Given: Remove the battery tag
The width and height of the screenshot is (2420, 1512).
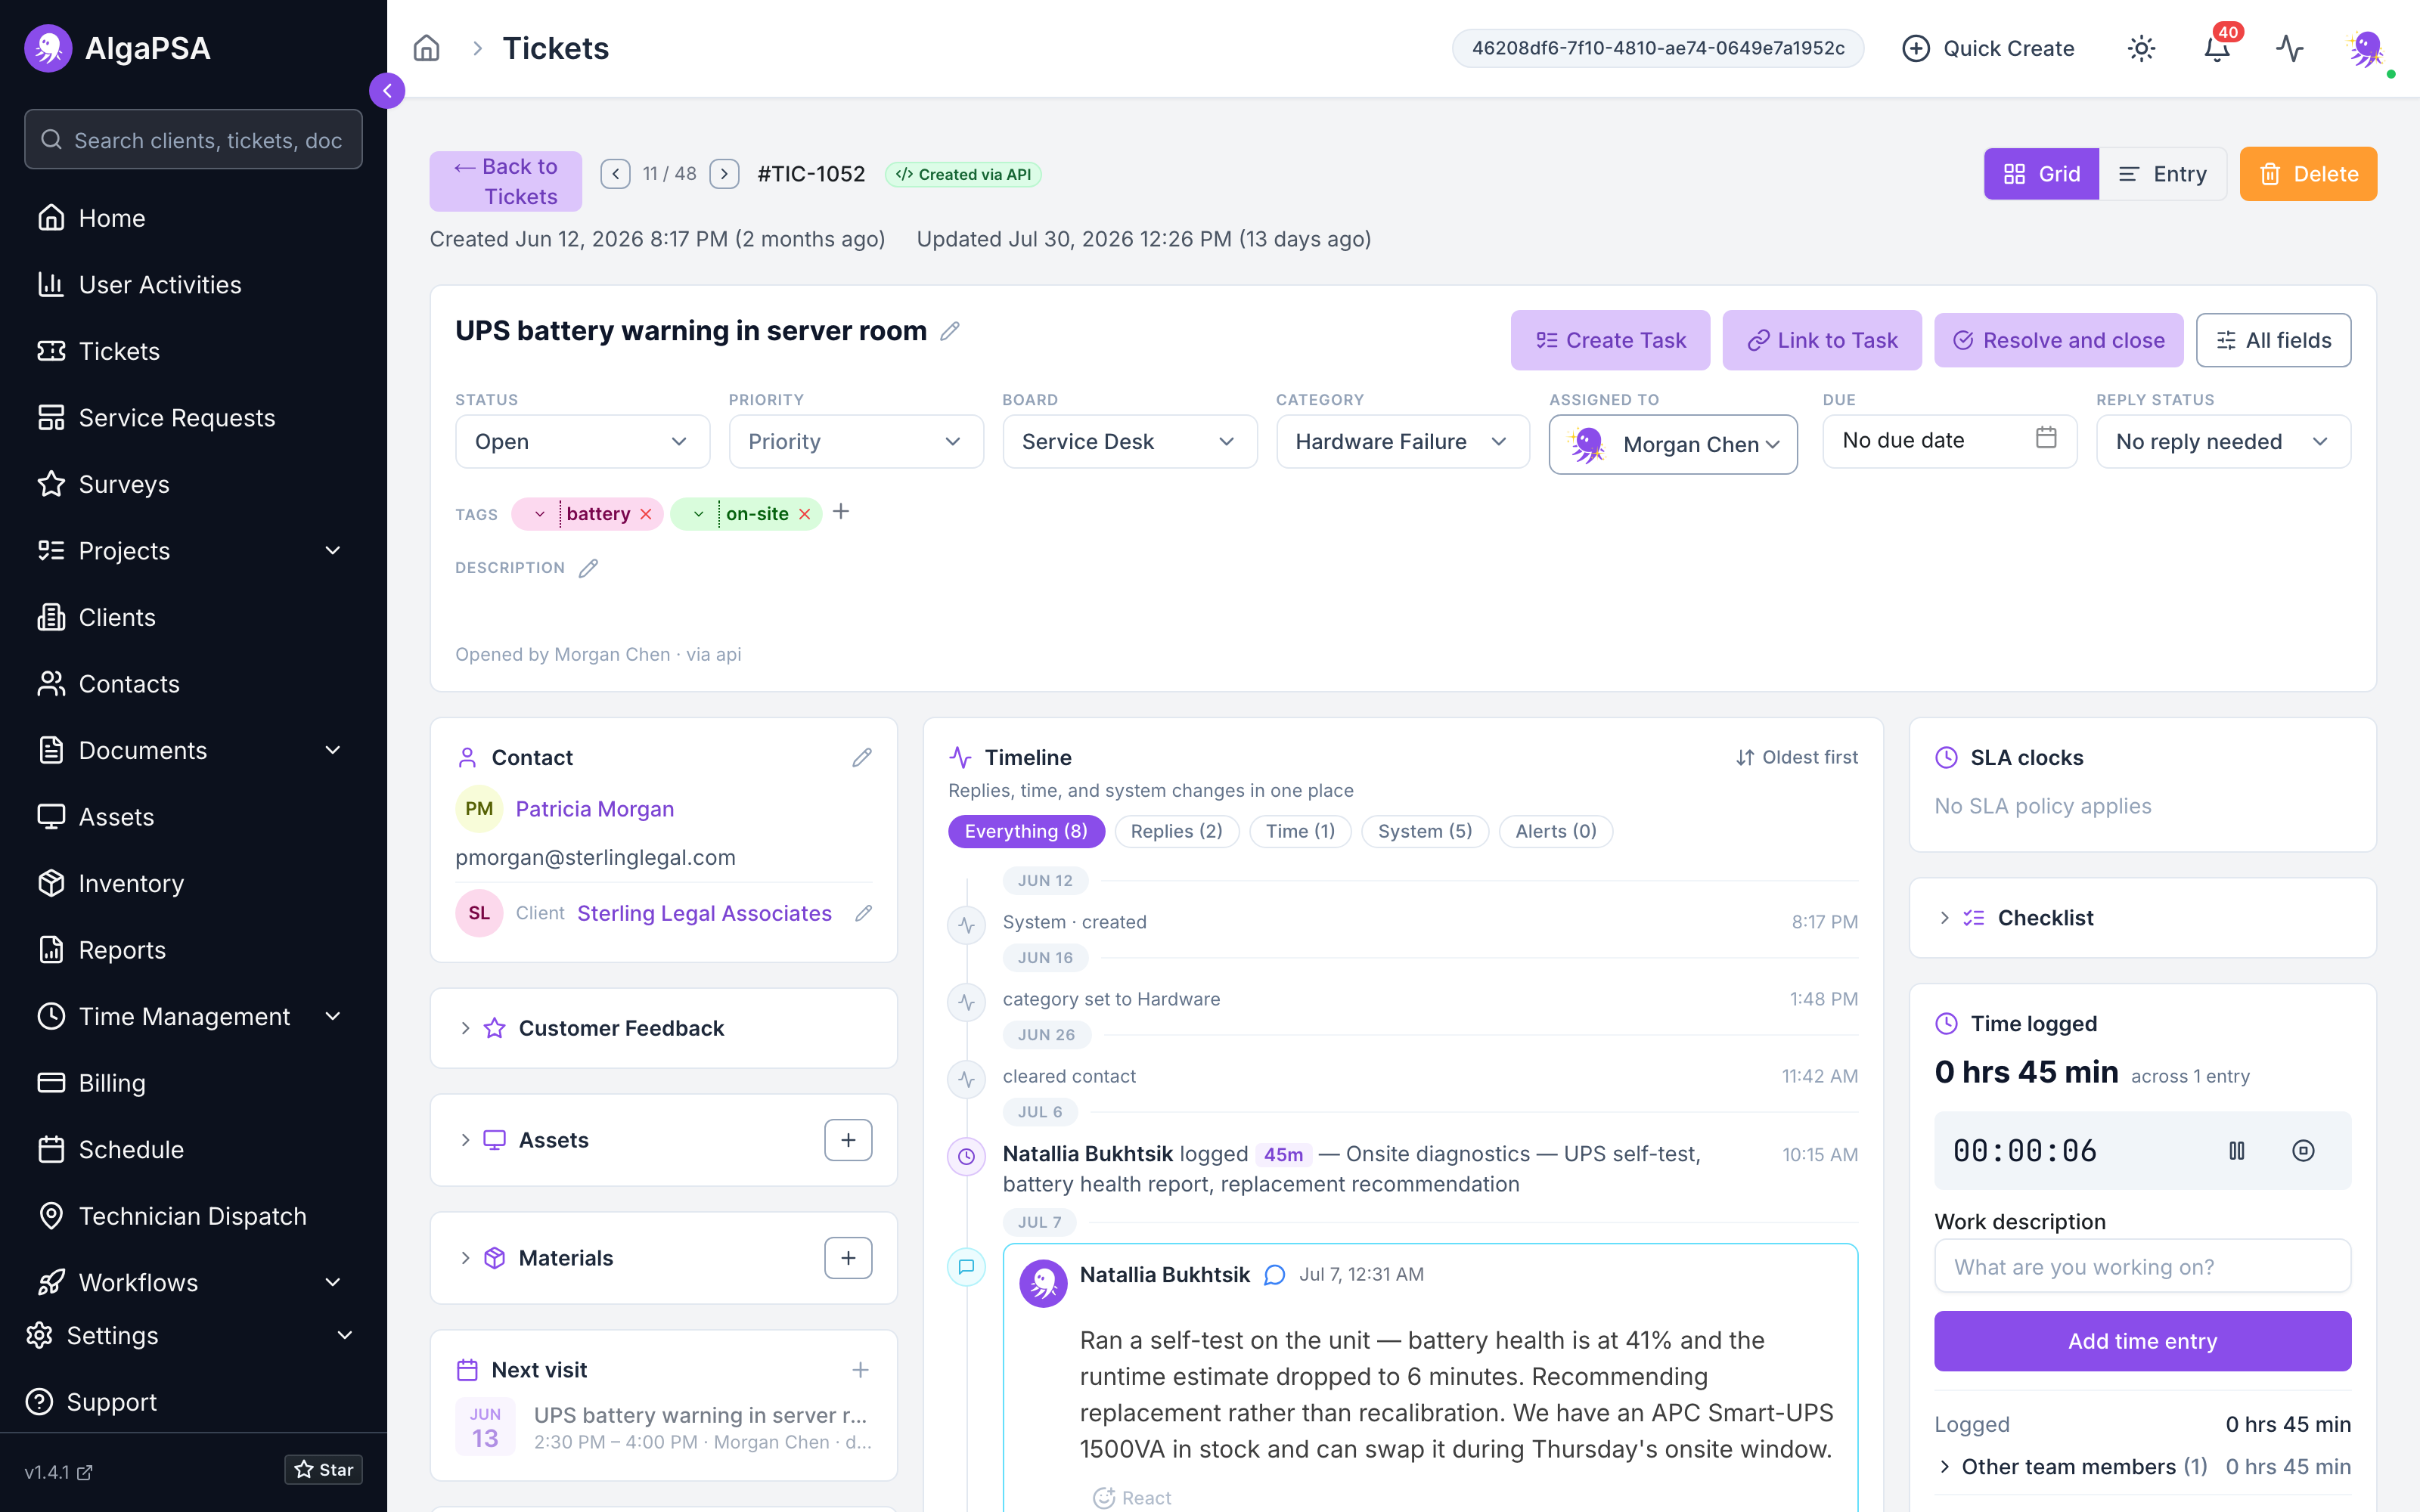Looking at the screenshot, I should point(646,514).
